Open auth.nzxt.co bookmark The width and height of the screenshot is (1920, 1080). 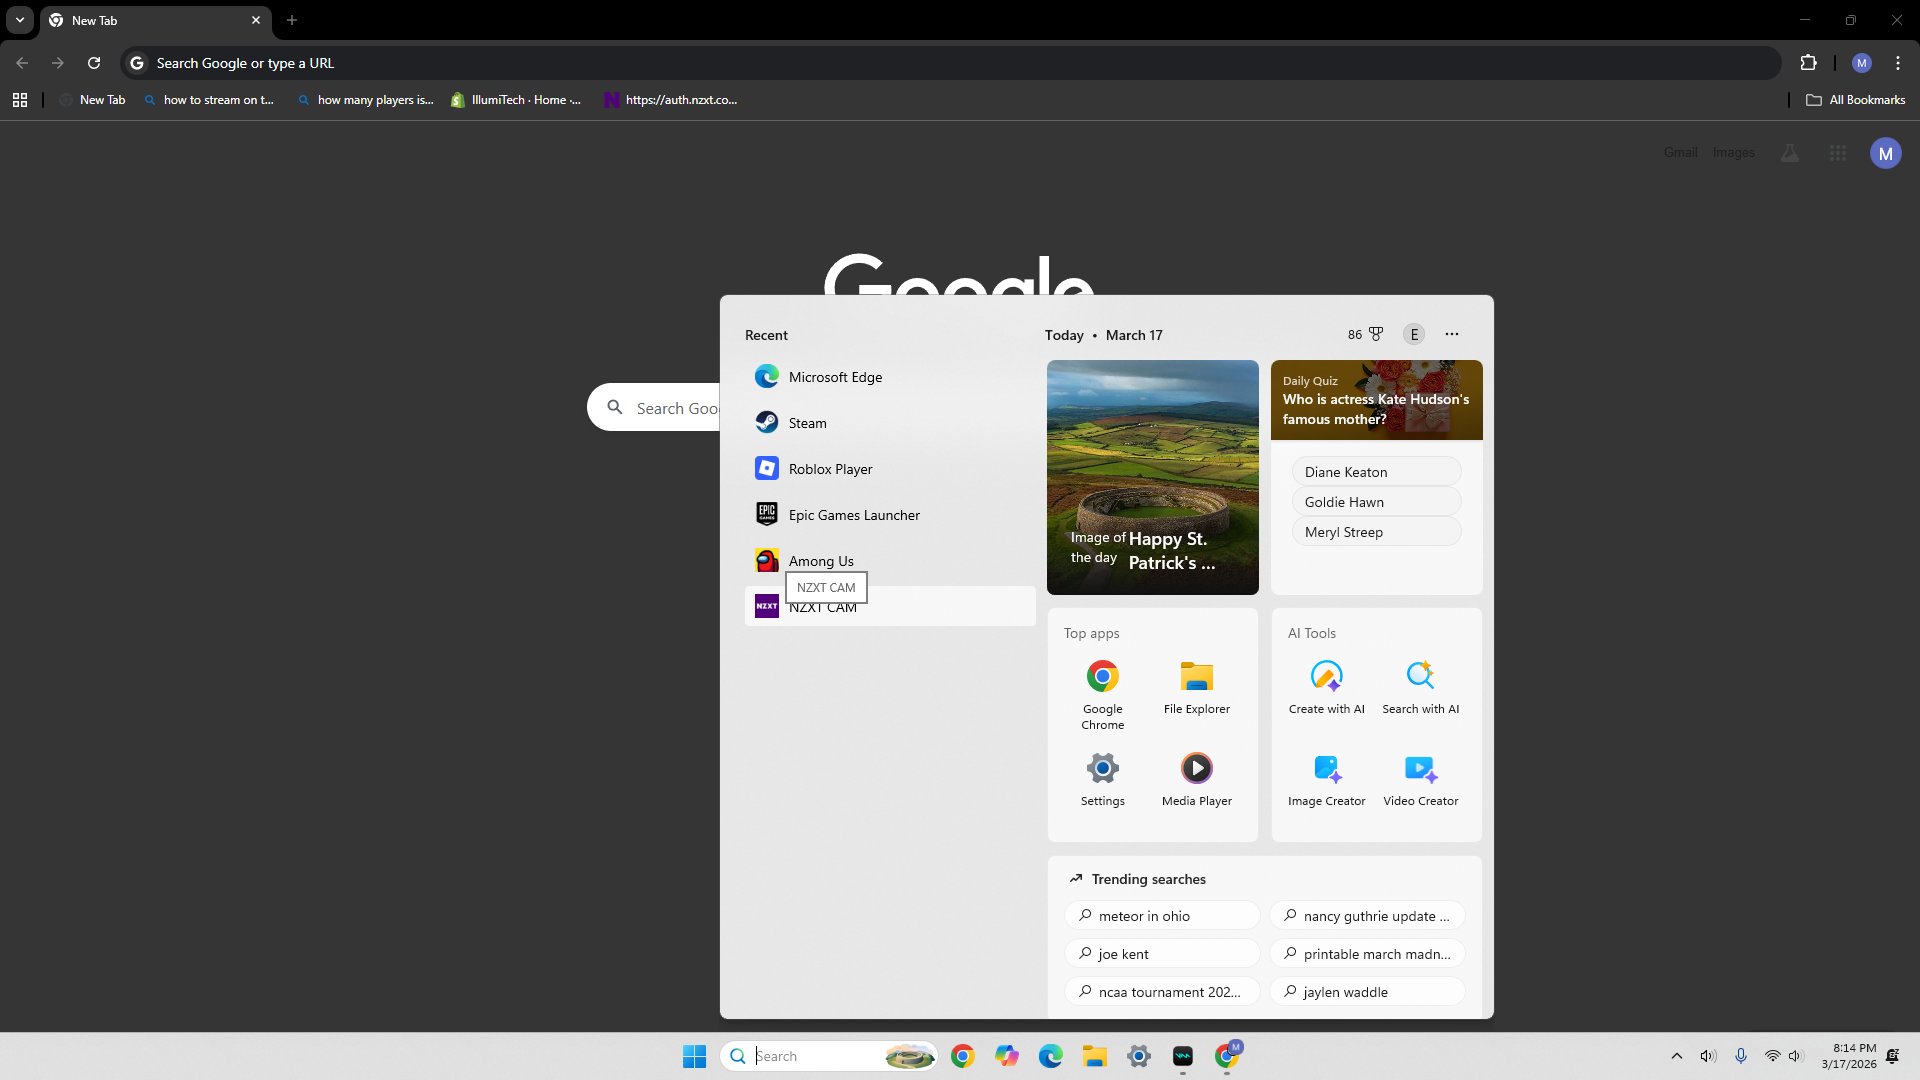pos(671,100)
